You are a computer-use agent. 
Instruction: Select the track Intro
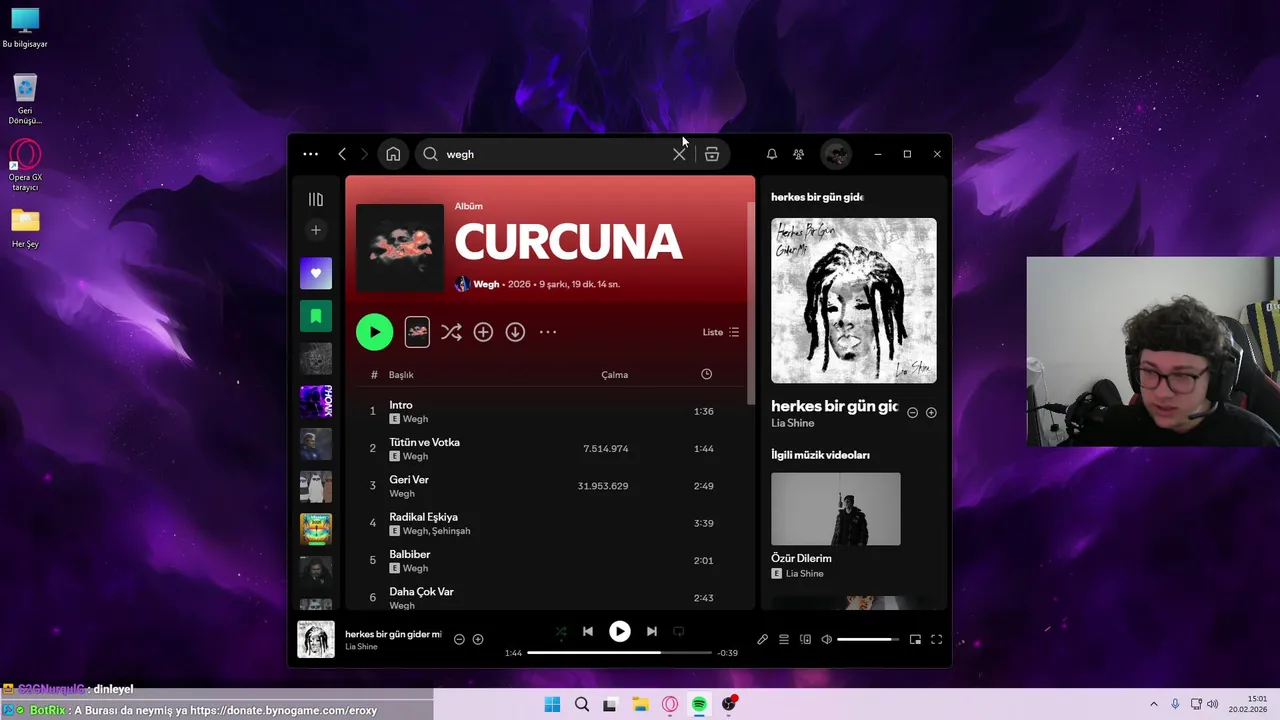401,405
